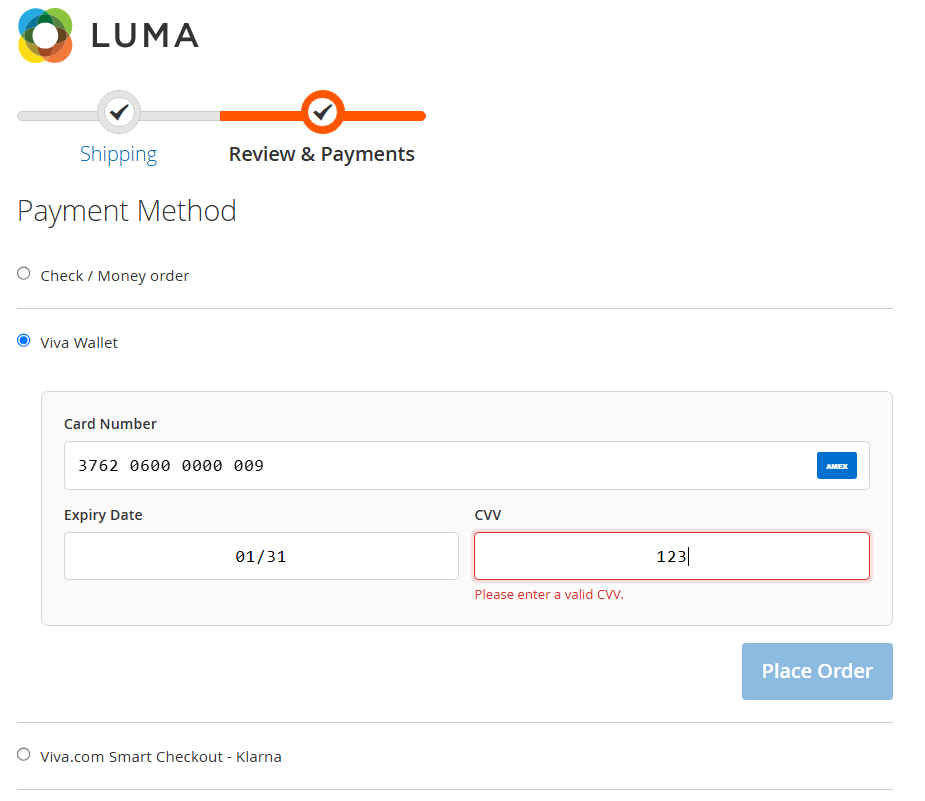Click the Payment Method heading
The width and height of the screenshot is (925, 801).
(127, 211)
